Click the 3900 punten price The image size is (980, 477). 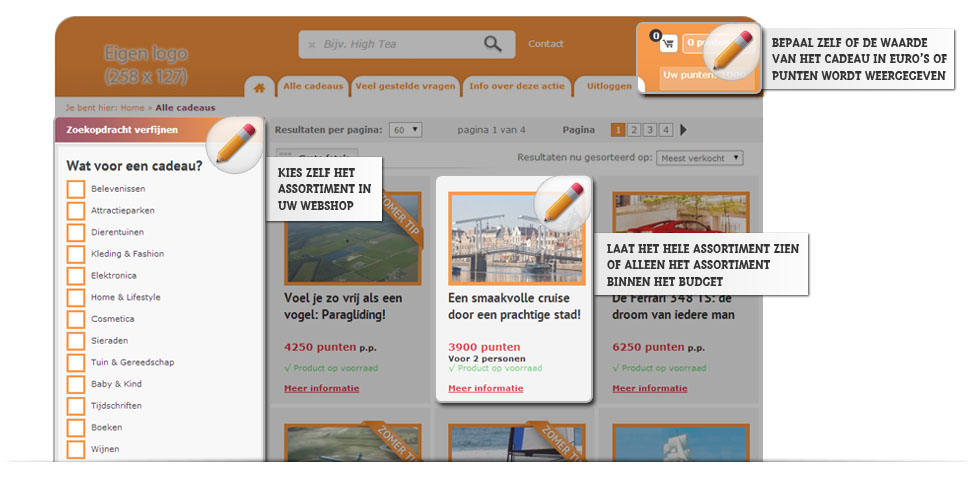pos(484,347)
